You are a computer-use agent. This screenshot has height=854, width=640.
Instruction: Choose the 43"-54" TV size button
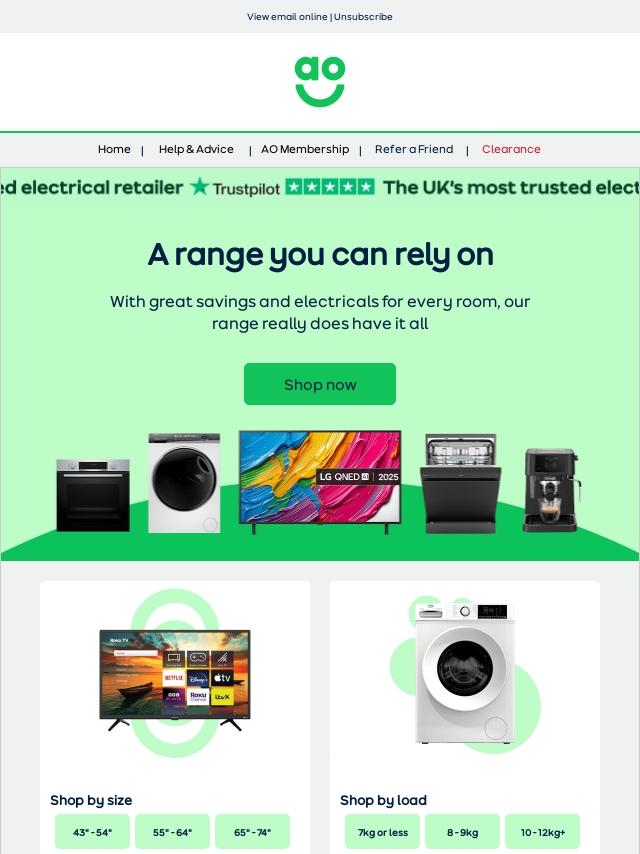point(93,832)
